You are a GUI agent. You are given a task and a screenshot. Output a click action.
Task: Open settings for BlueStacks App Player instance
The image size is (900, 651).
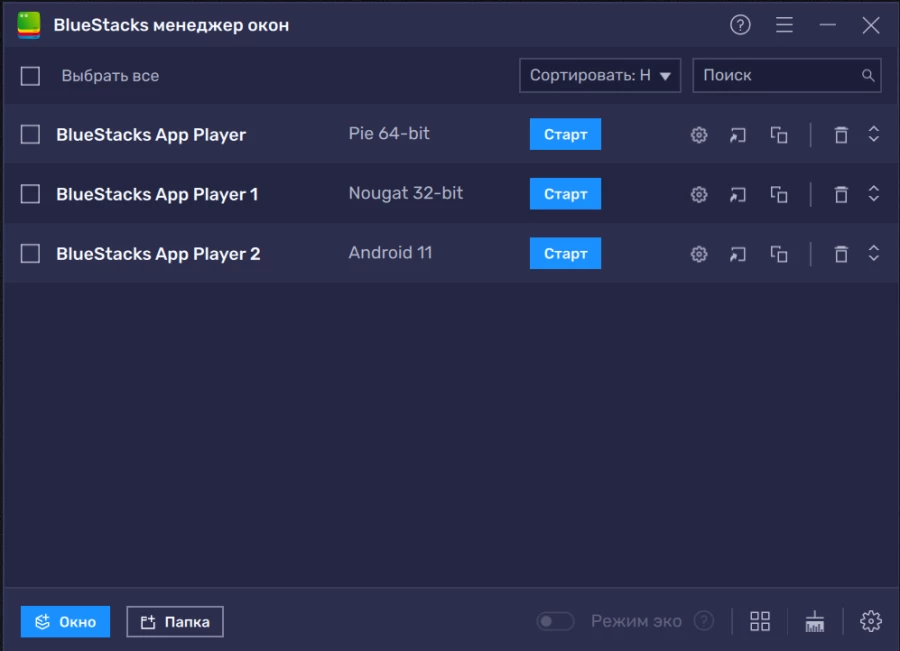point(698,134)
